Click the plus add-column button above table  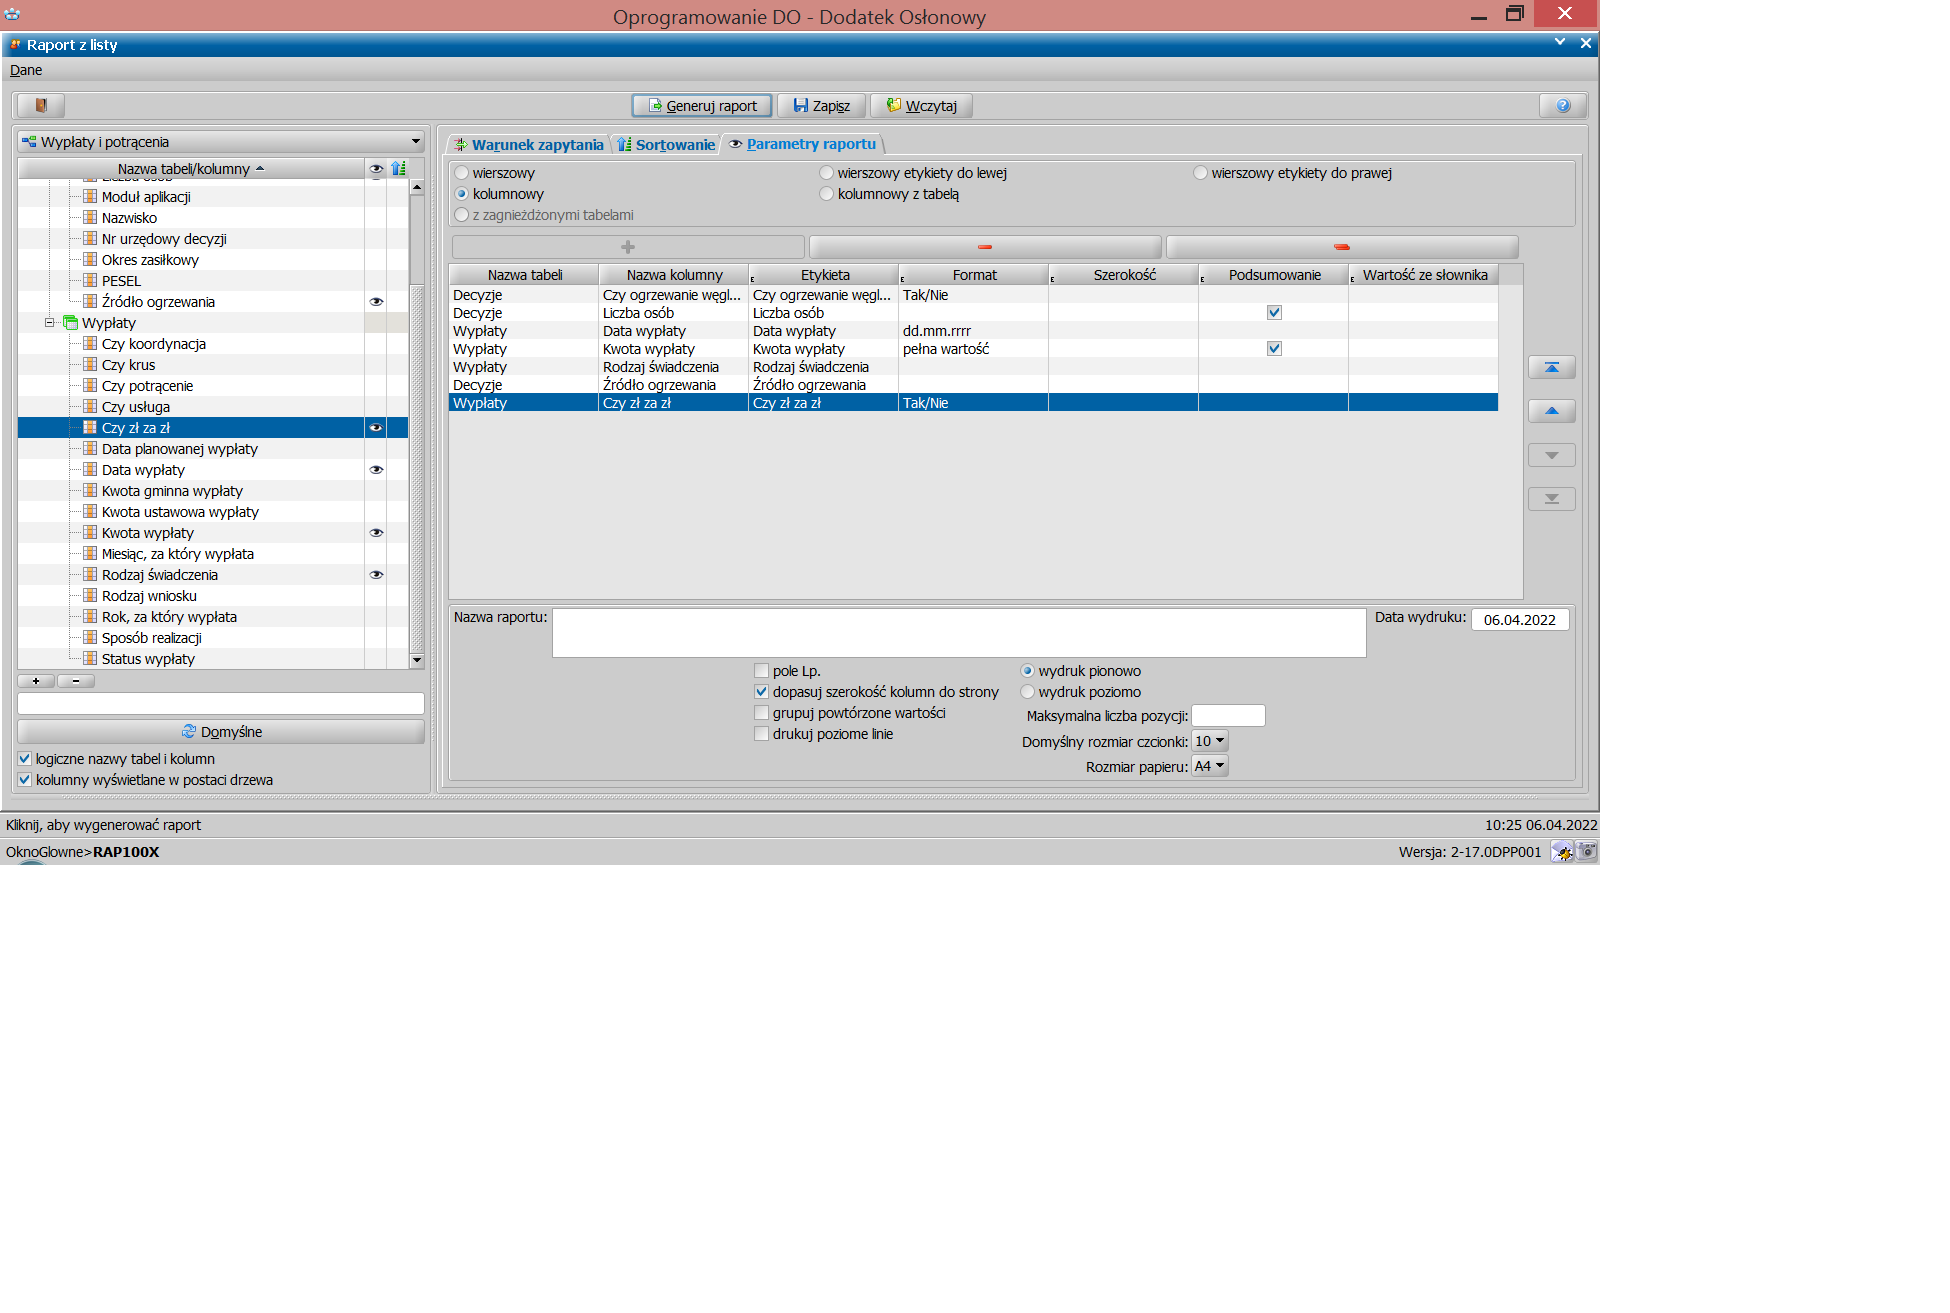[x=628, y=247]
